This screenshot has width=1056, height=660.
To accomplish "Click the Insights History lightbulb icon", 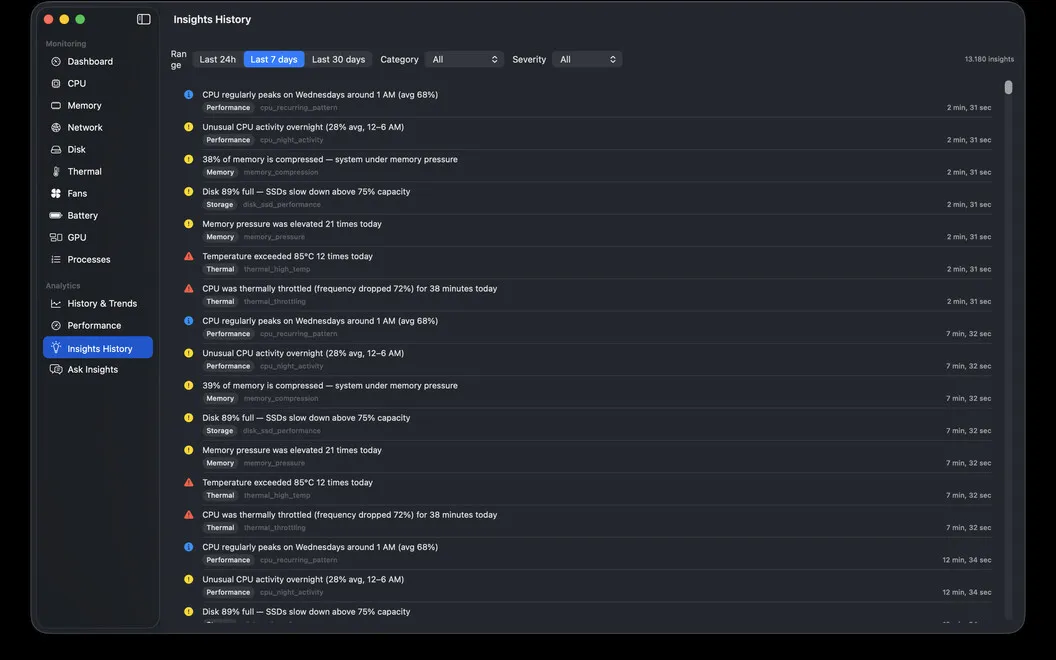I will [x=56, y=348].
